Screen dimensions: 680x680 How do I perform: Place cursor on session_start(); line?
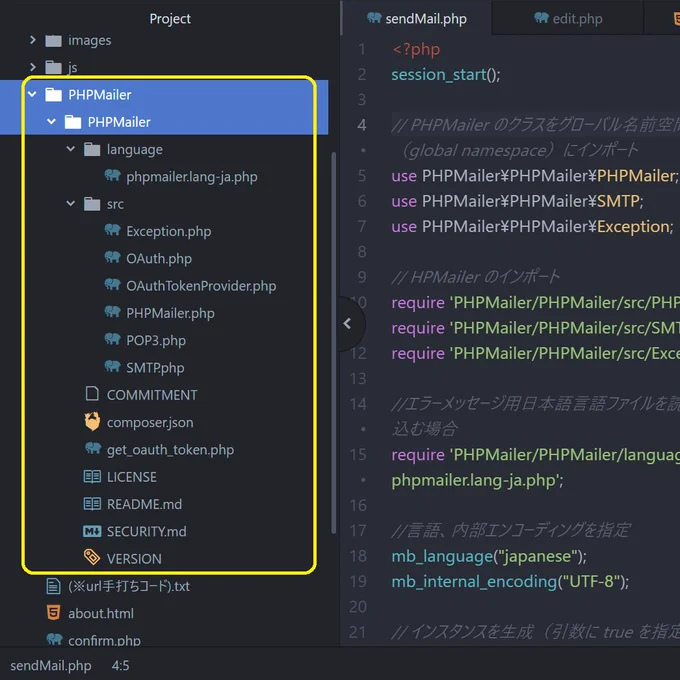point(446,75)
